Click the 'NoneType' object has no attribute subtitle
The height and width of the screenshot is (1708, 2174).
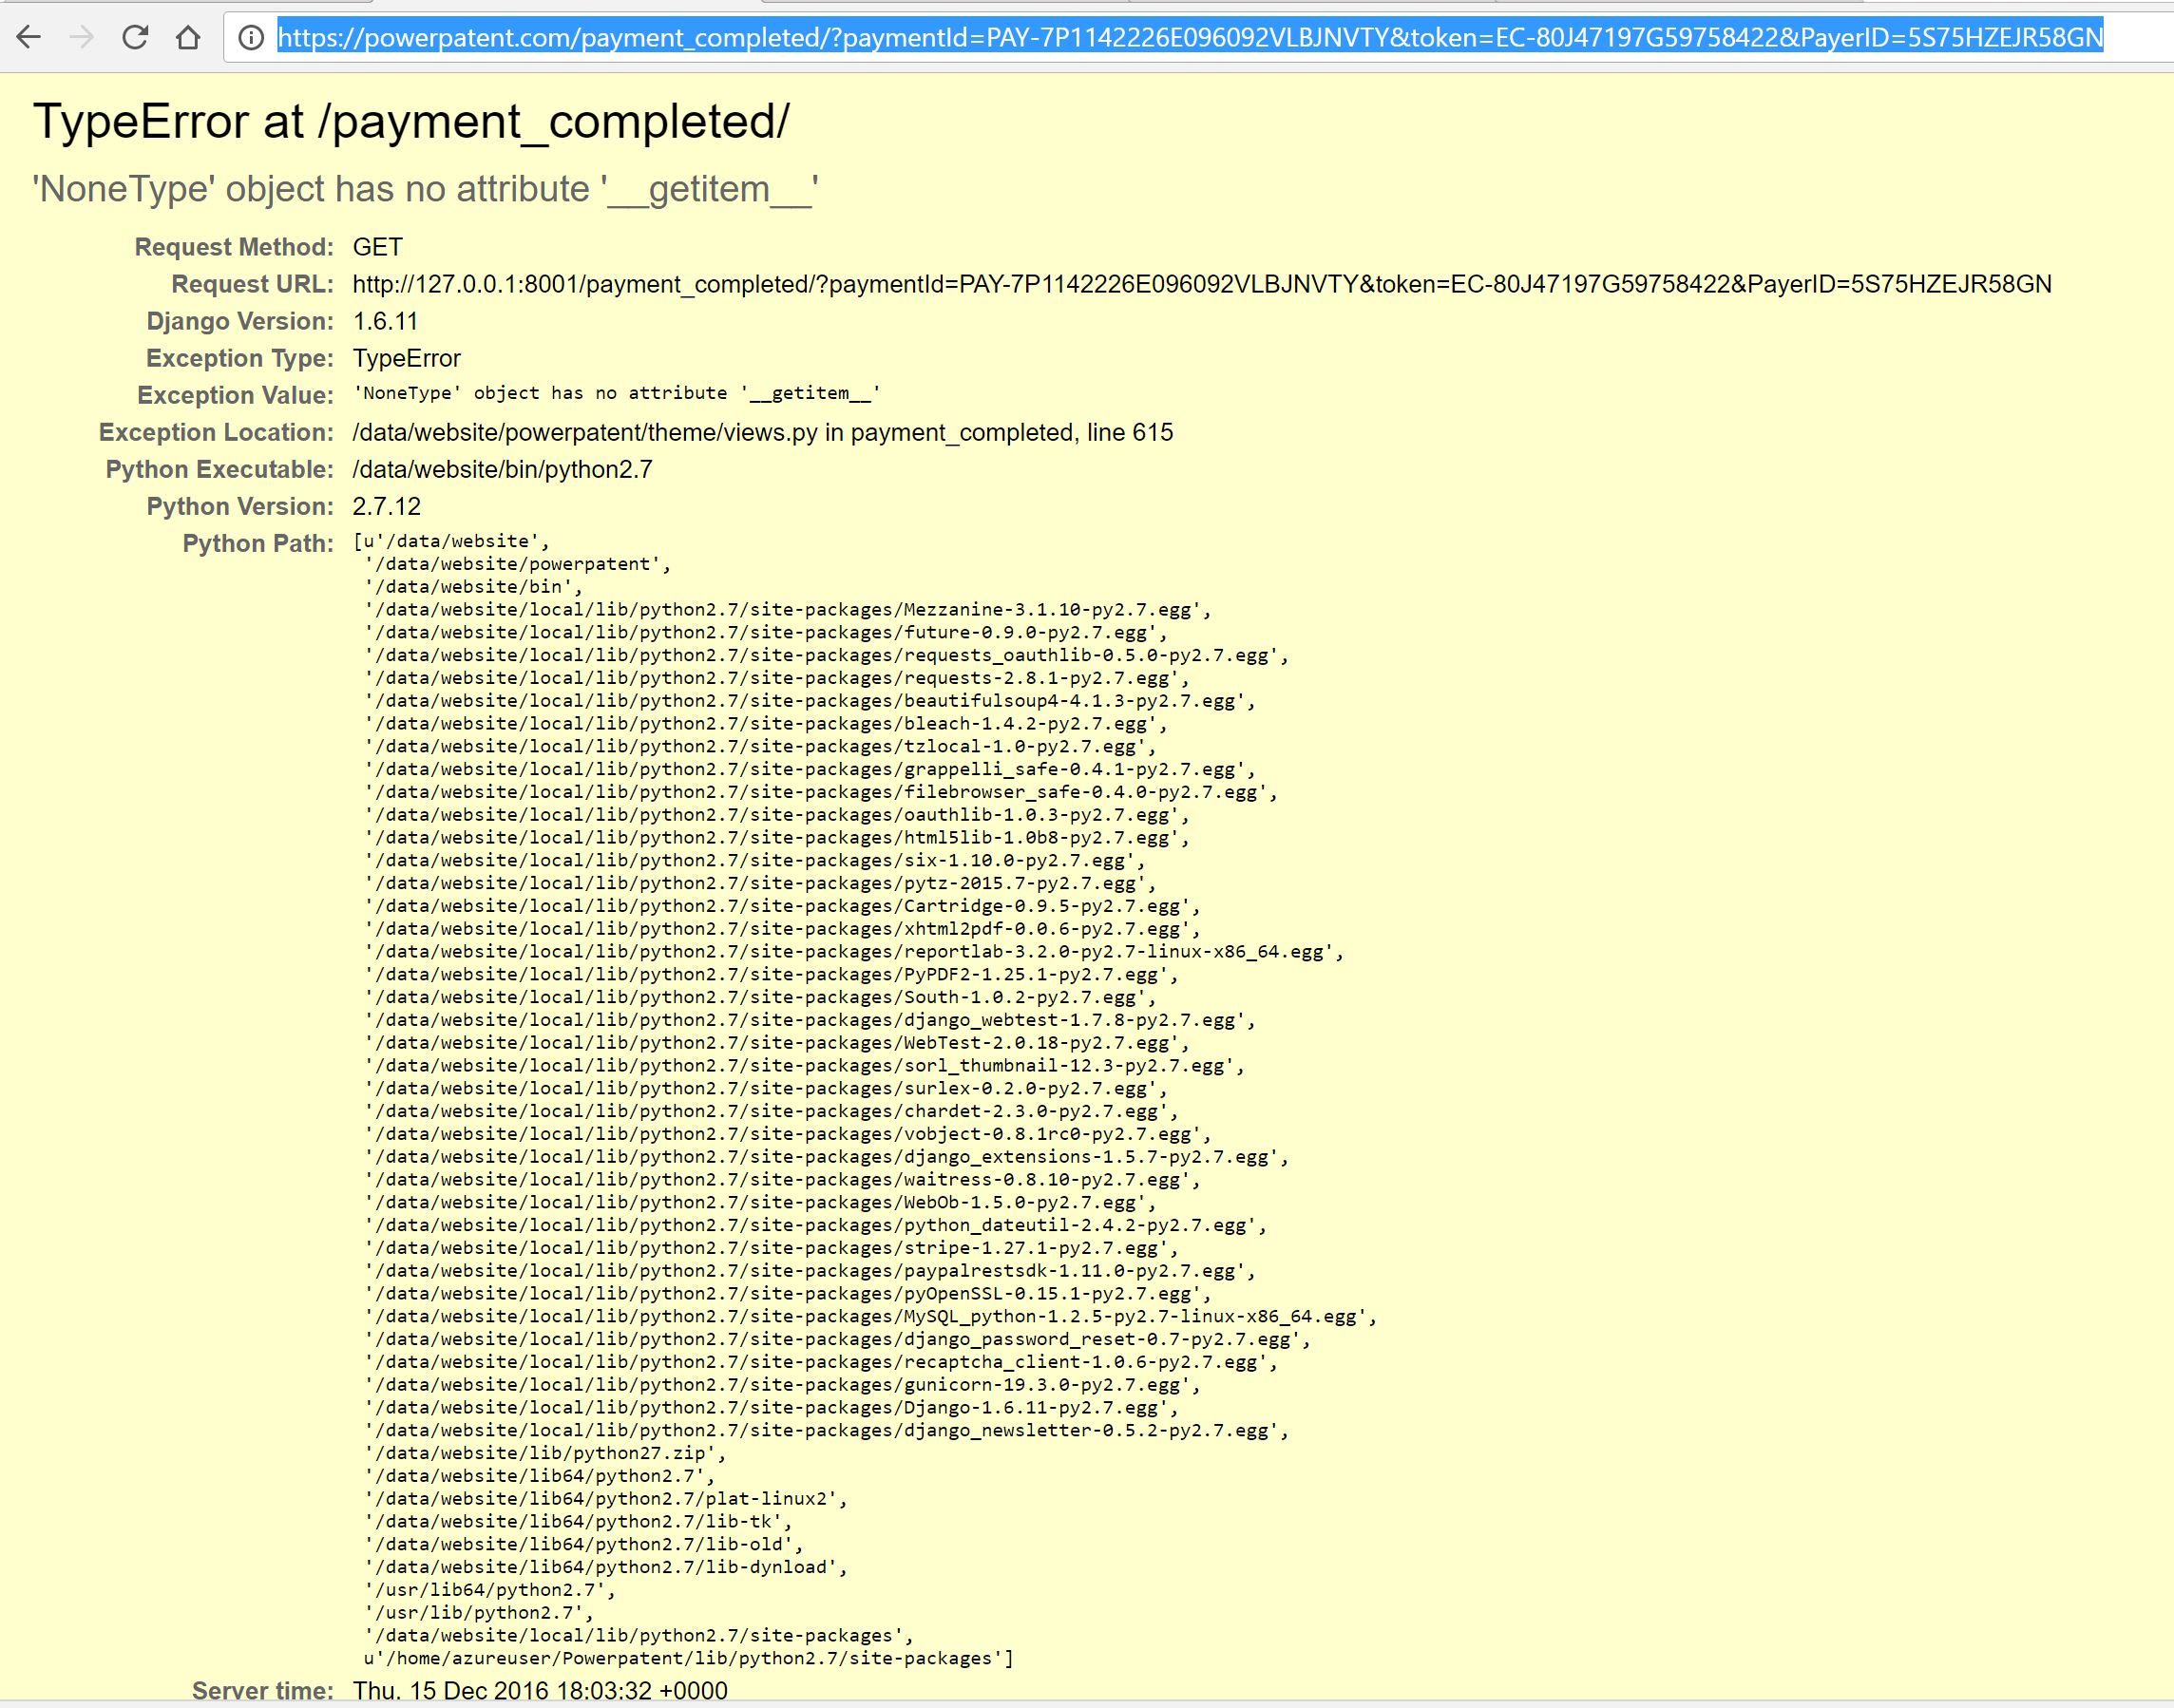426,189
